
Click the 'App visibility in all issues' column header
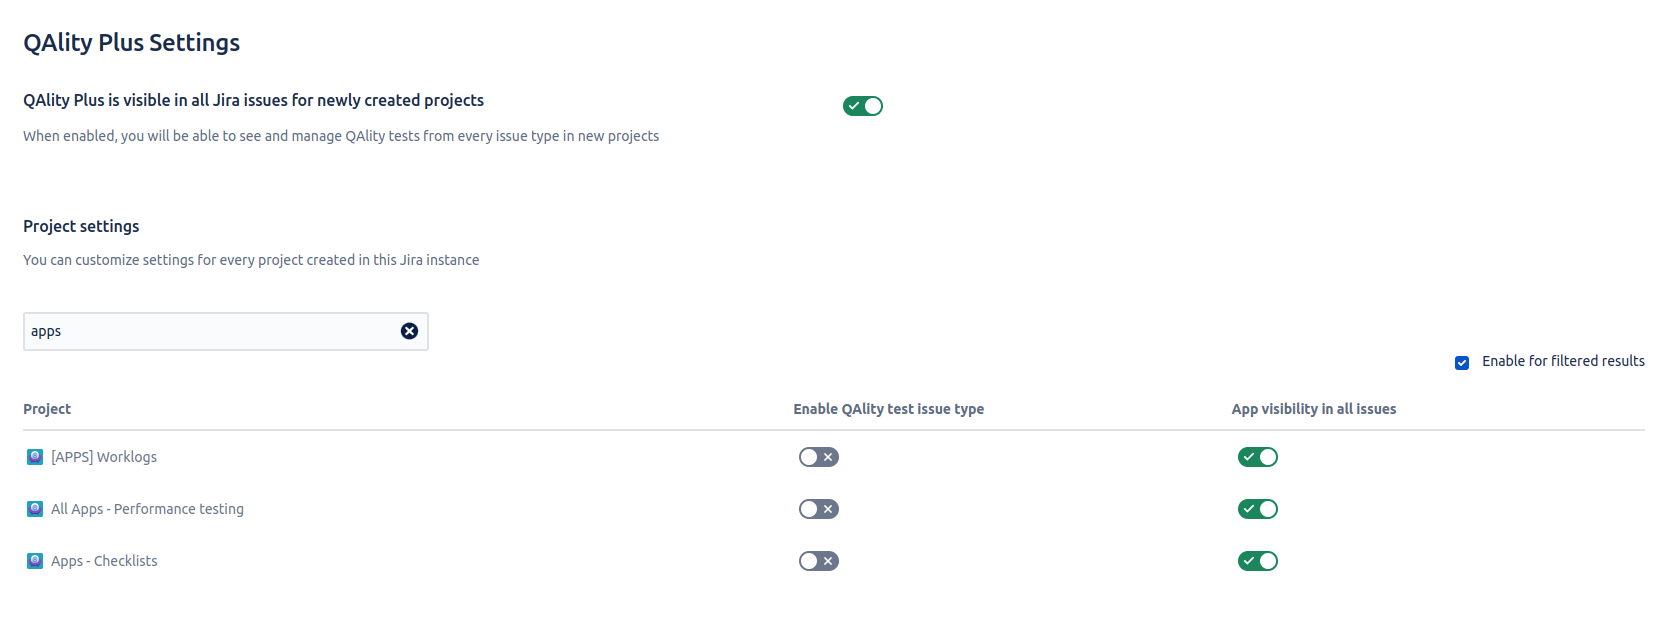1313,409
